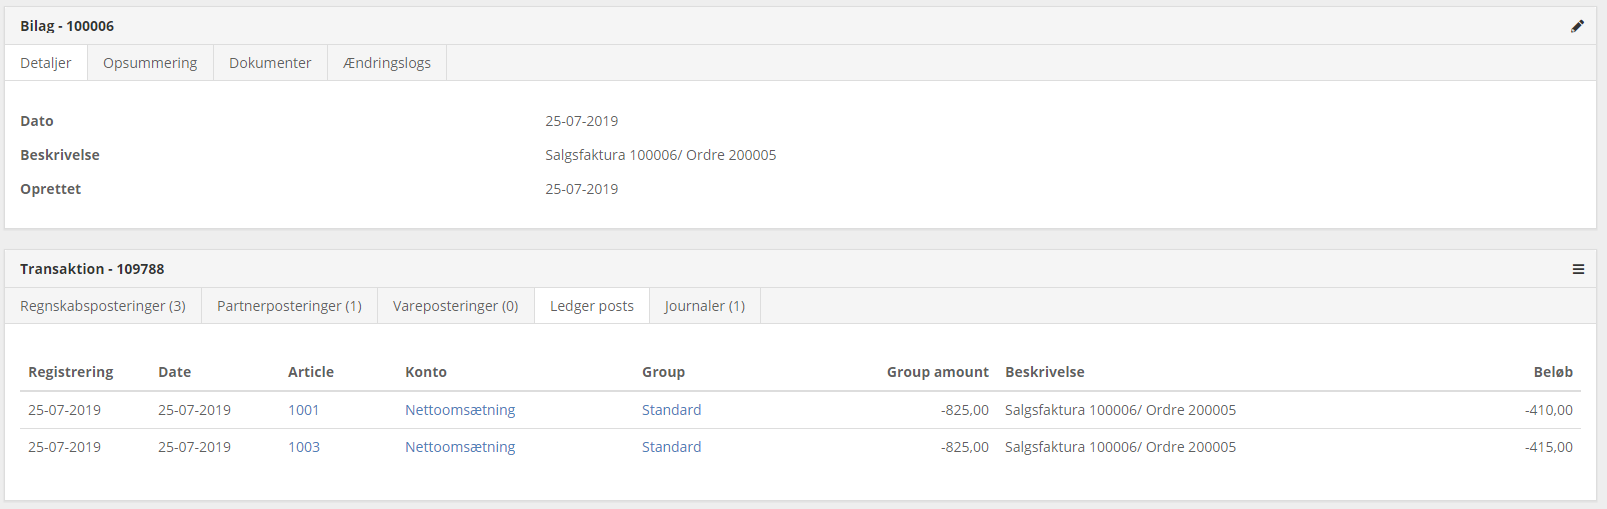The height and width of the screenshot is (509, 1607).
Task: Open the Transaktion hamburger menu icon
Action: (1578, 269)
